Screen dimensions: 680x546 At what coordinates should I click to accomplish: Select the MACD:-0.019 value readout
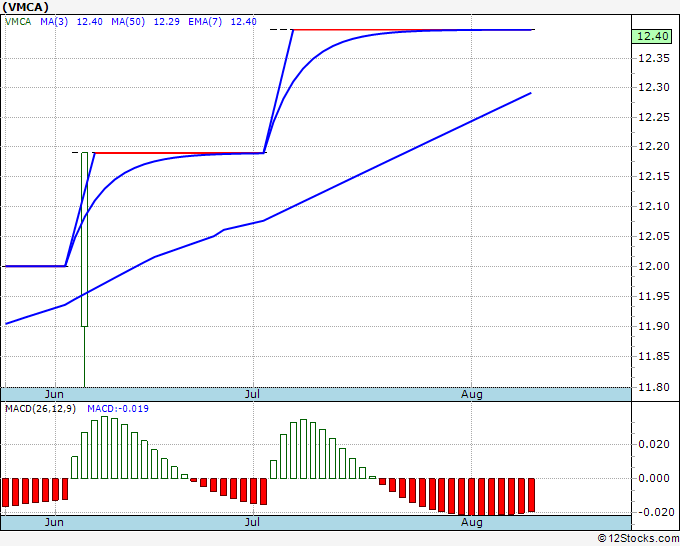[118, 409]
